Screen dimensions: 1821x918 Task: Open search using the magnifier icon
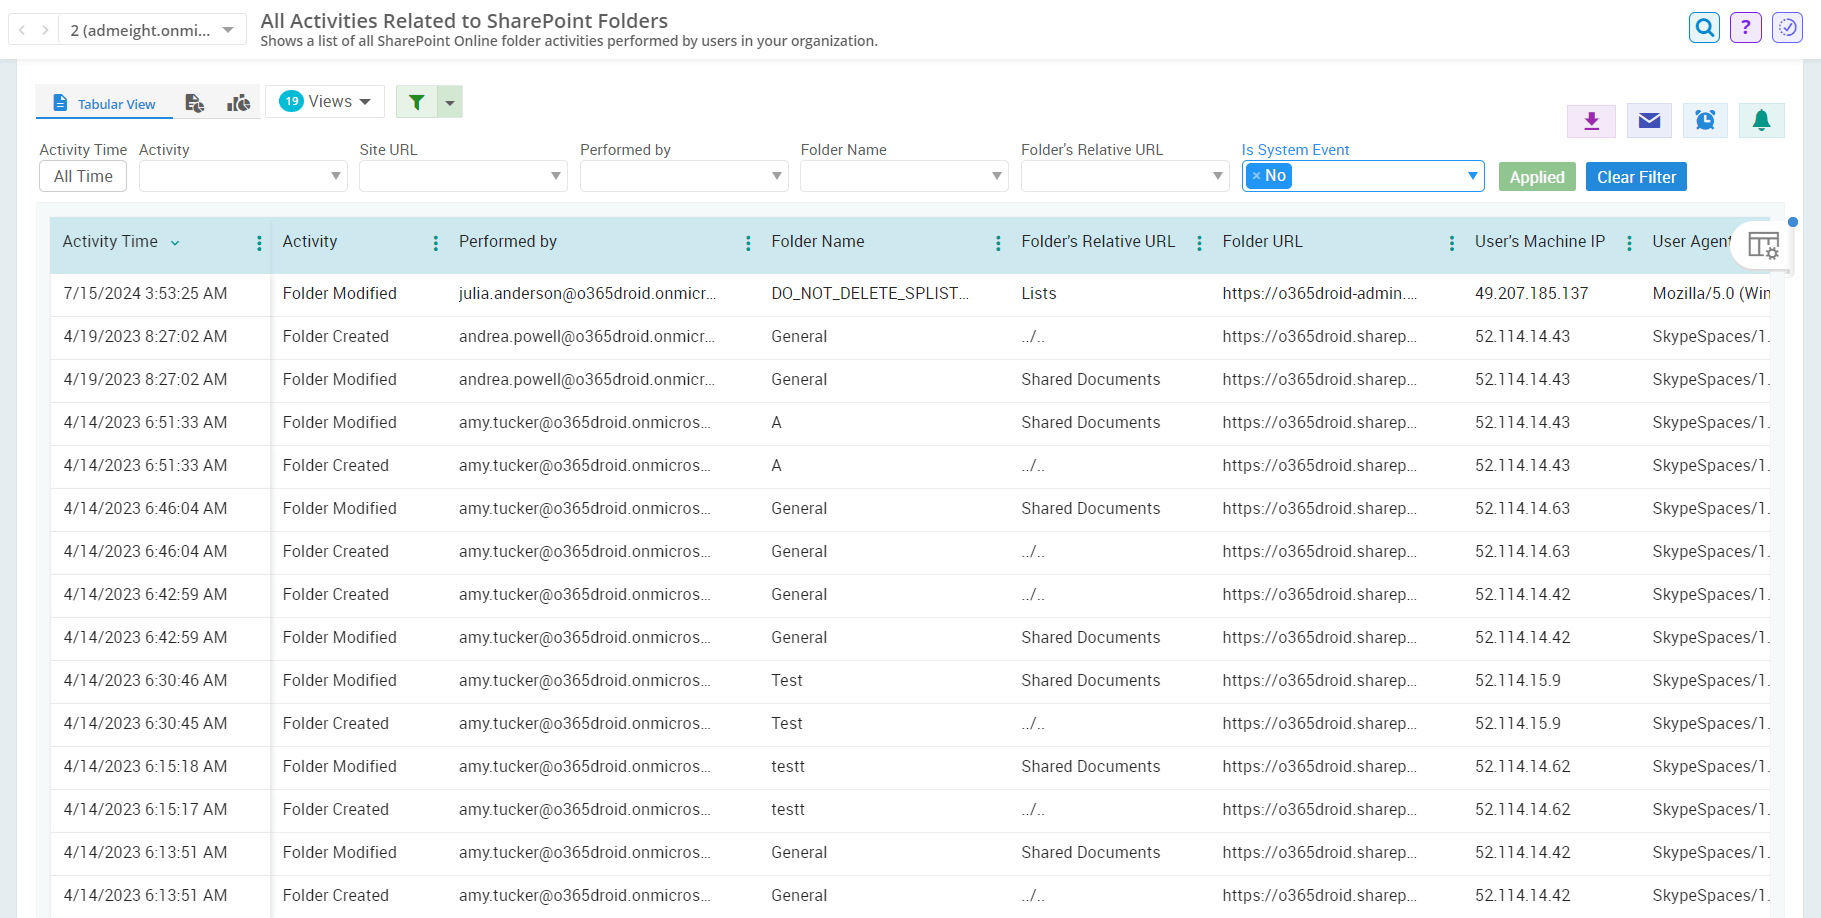pos(1704,27)
